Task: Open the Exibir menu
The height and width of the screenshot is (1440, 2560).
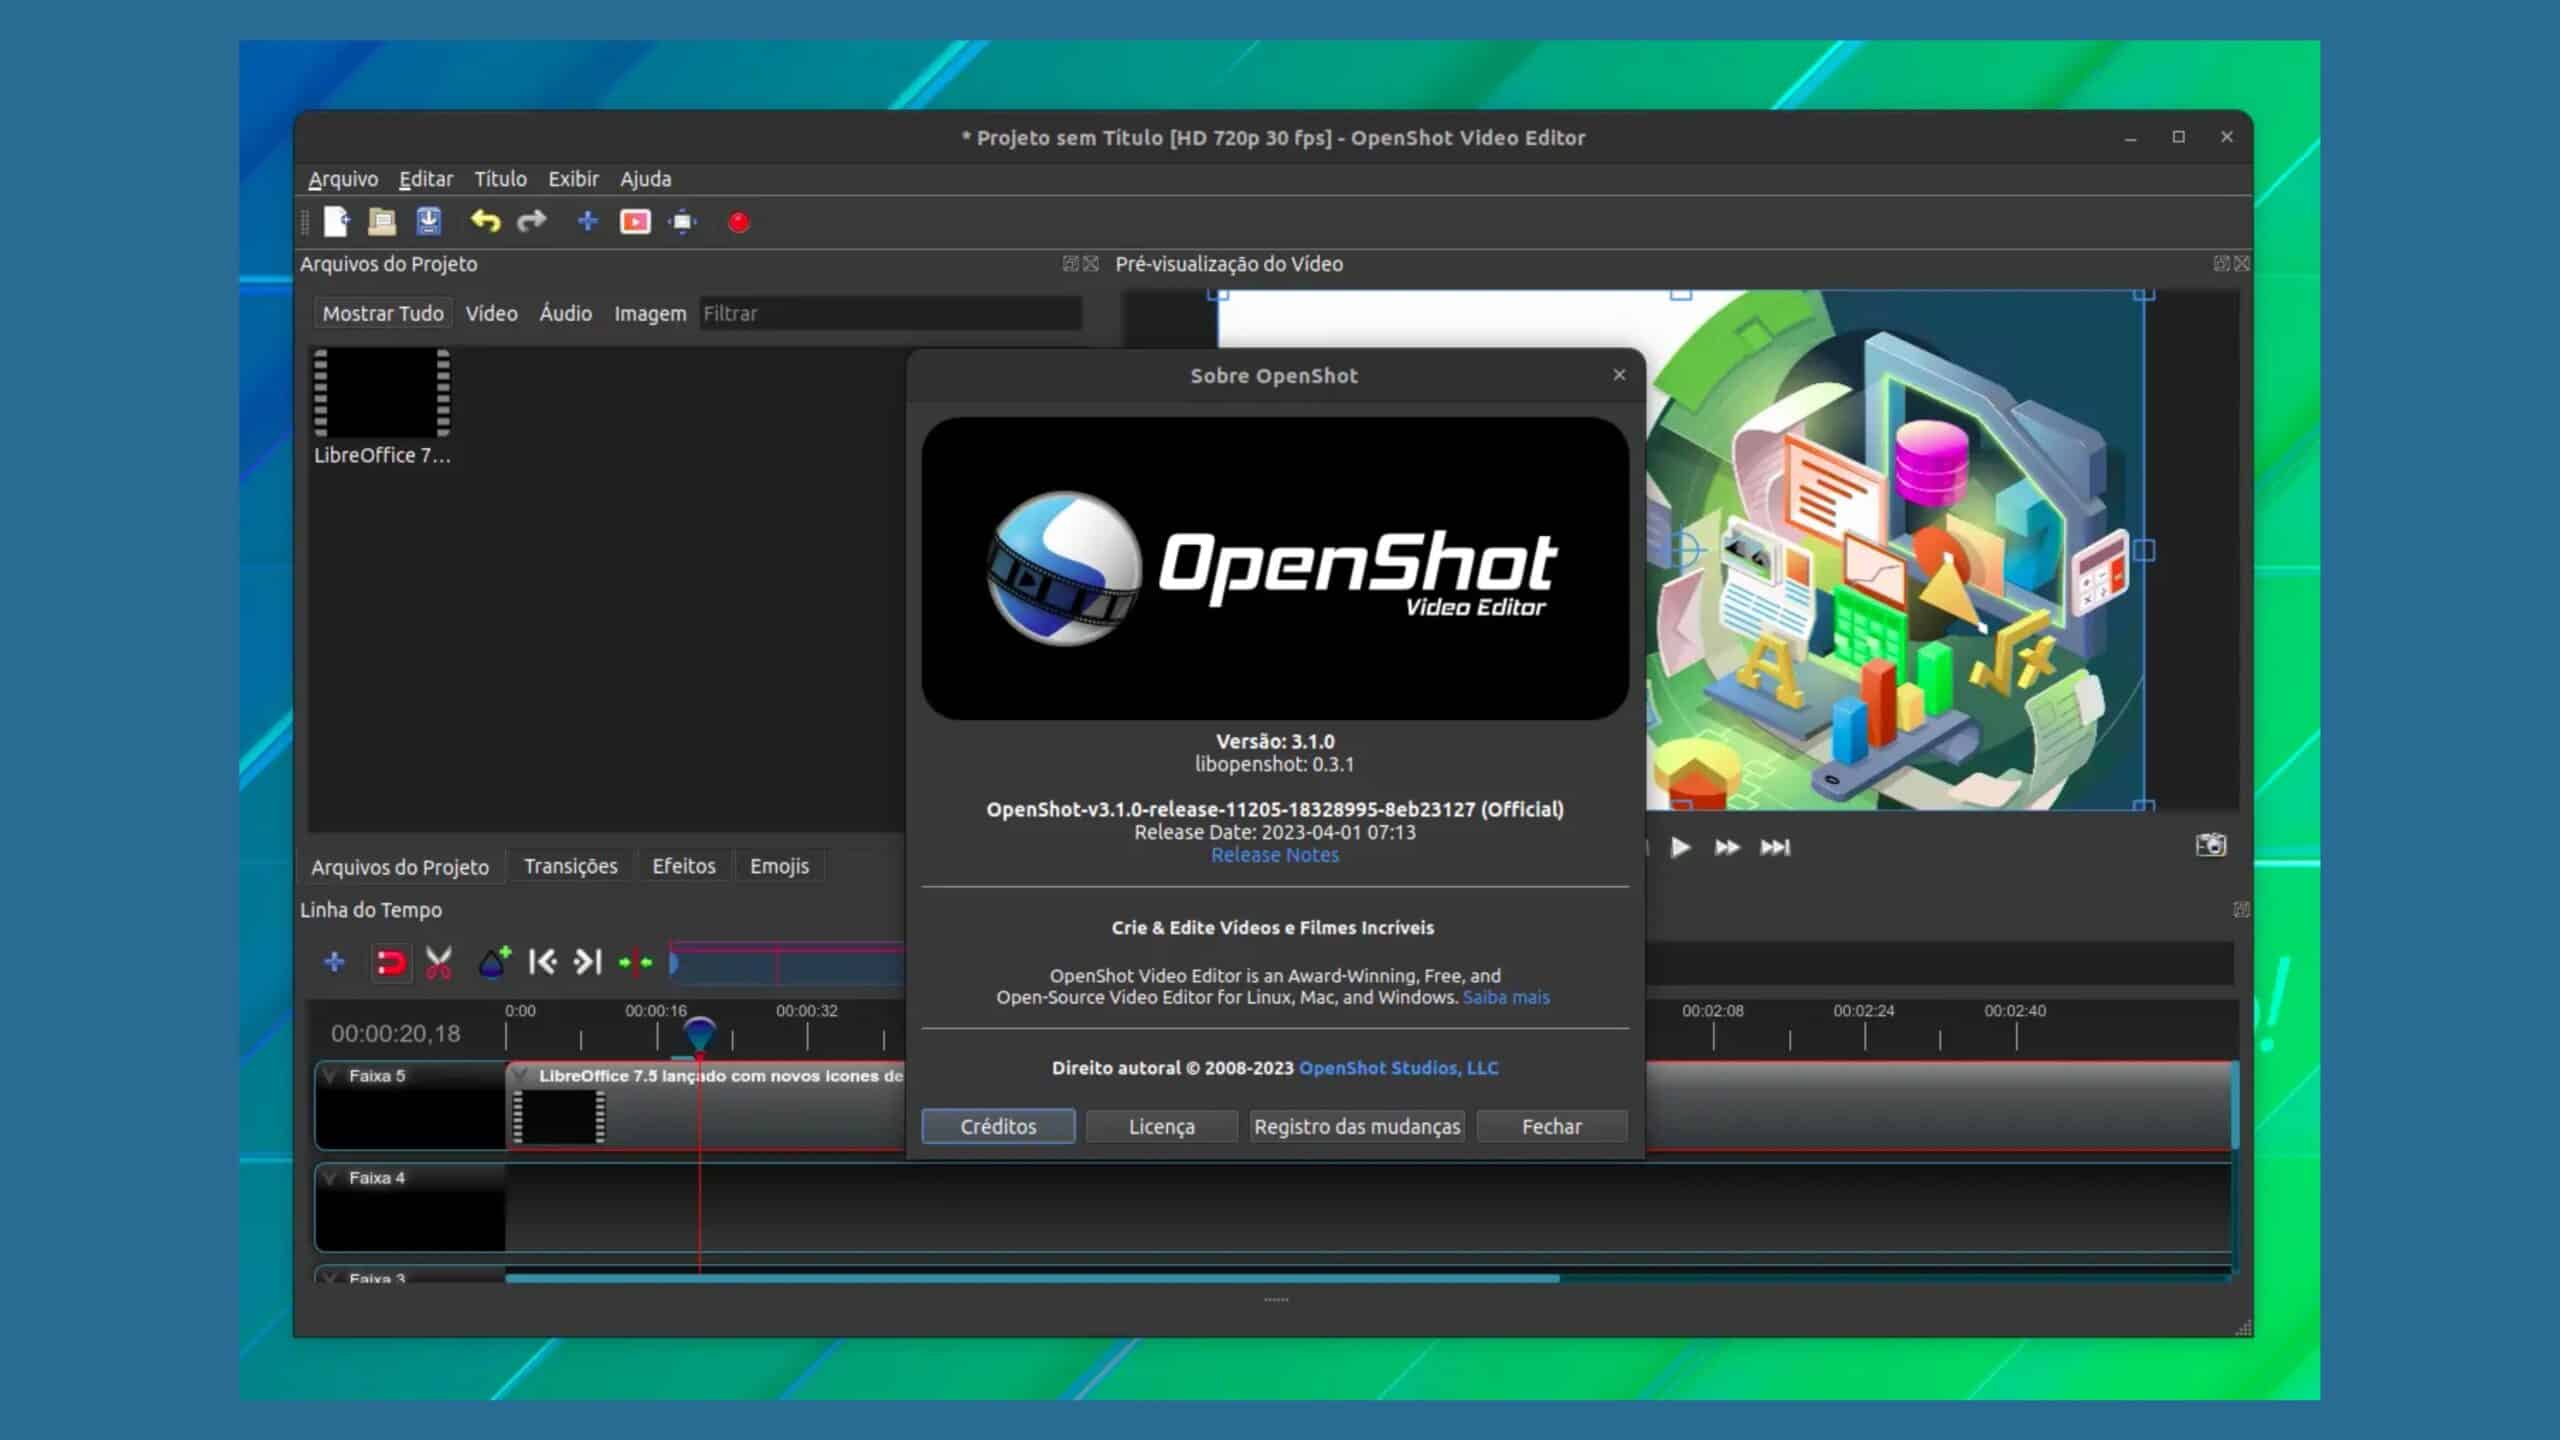Action: 573,179
